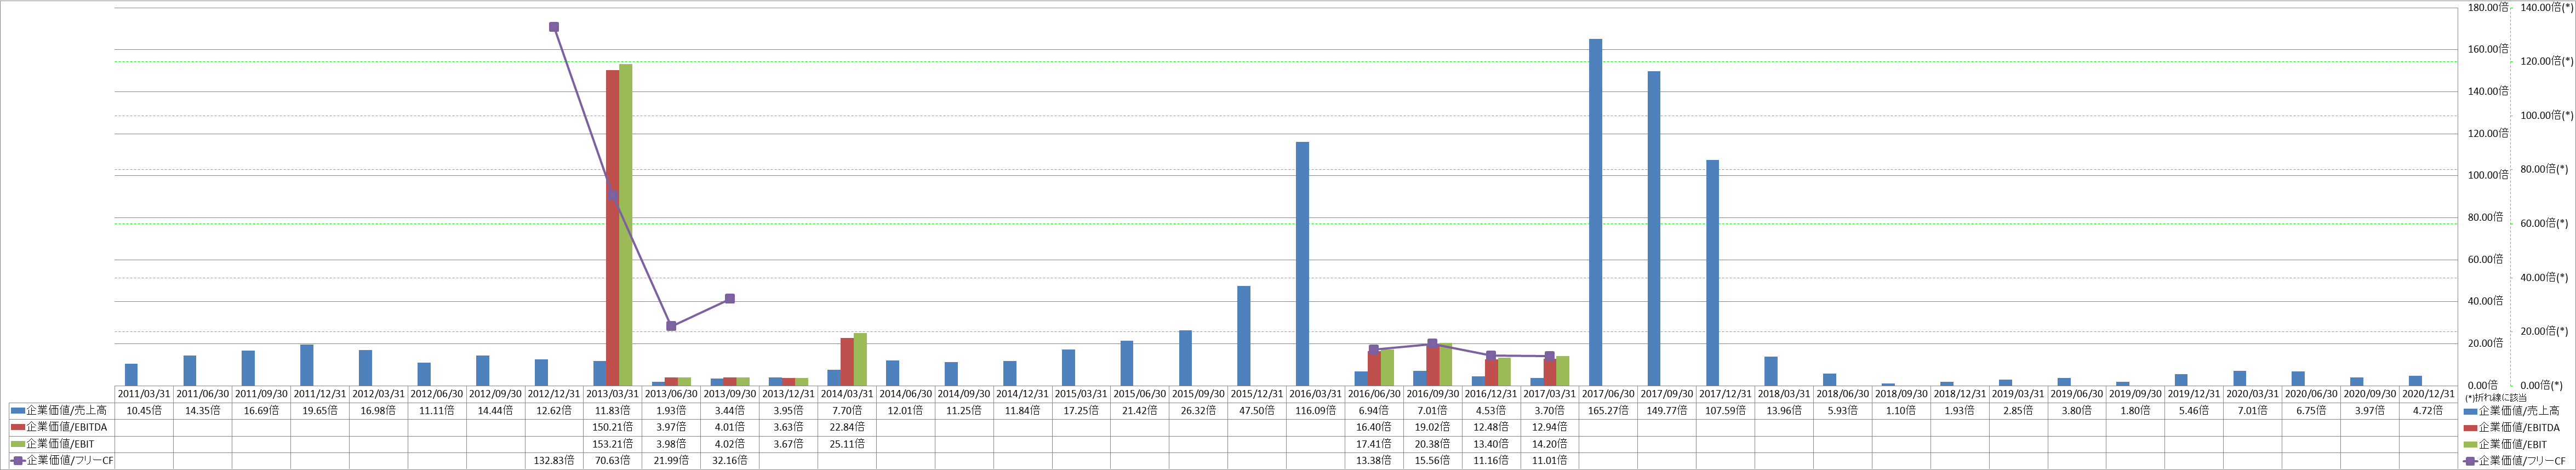Select the 11.01倍 free CF cell
This screenshot has height=470, width=2576.
(x=1550, y=461)
